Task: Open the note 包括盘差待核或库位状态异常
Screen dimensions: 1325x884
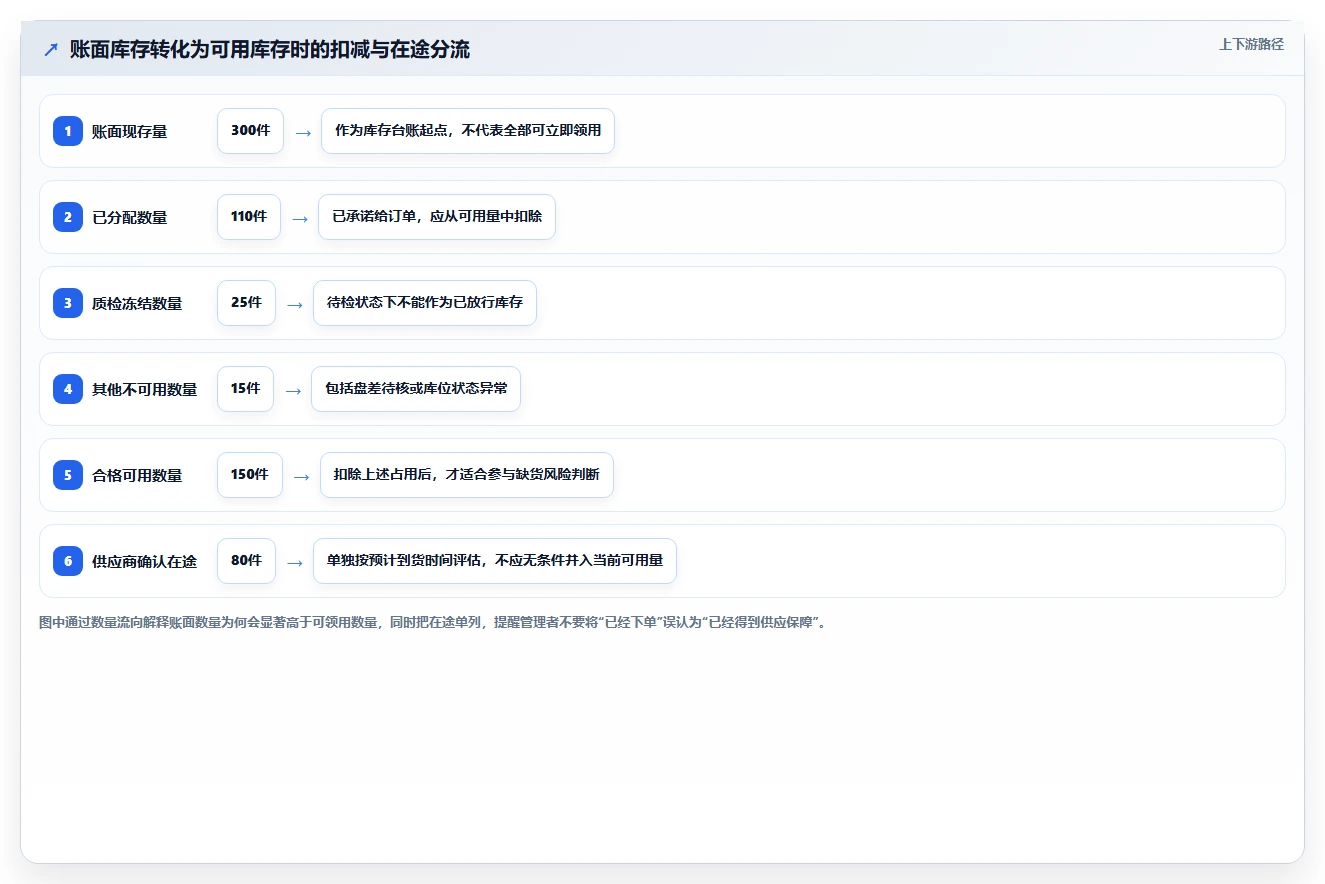Action: 416,389
